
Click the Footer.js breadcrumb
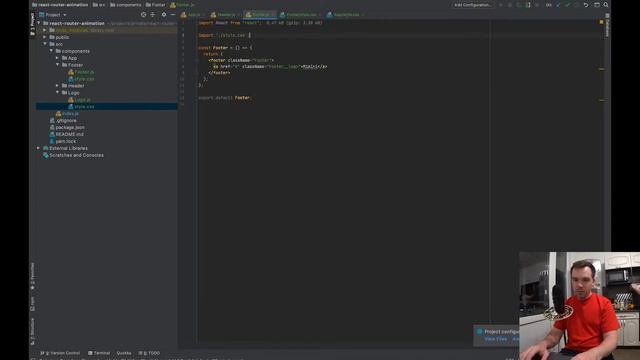pos(182,5)
